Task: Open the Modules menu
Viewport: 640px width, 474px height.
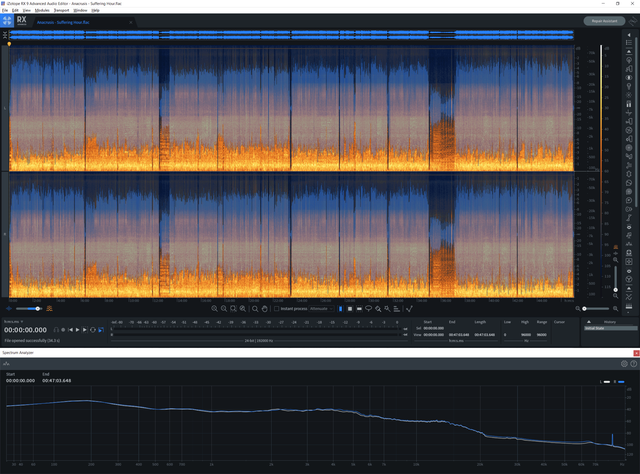Action: (42, 10)
